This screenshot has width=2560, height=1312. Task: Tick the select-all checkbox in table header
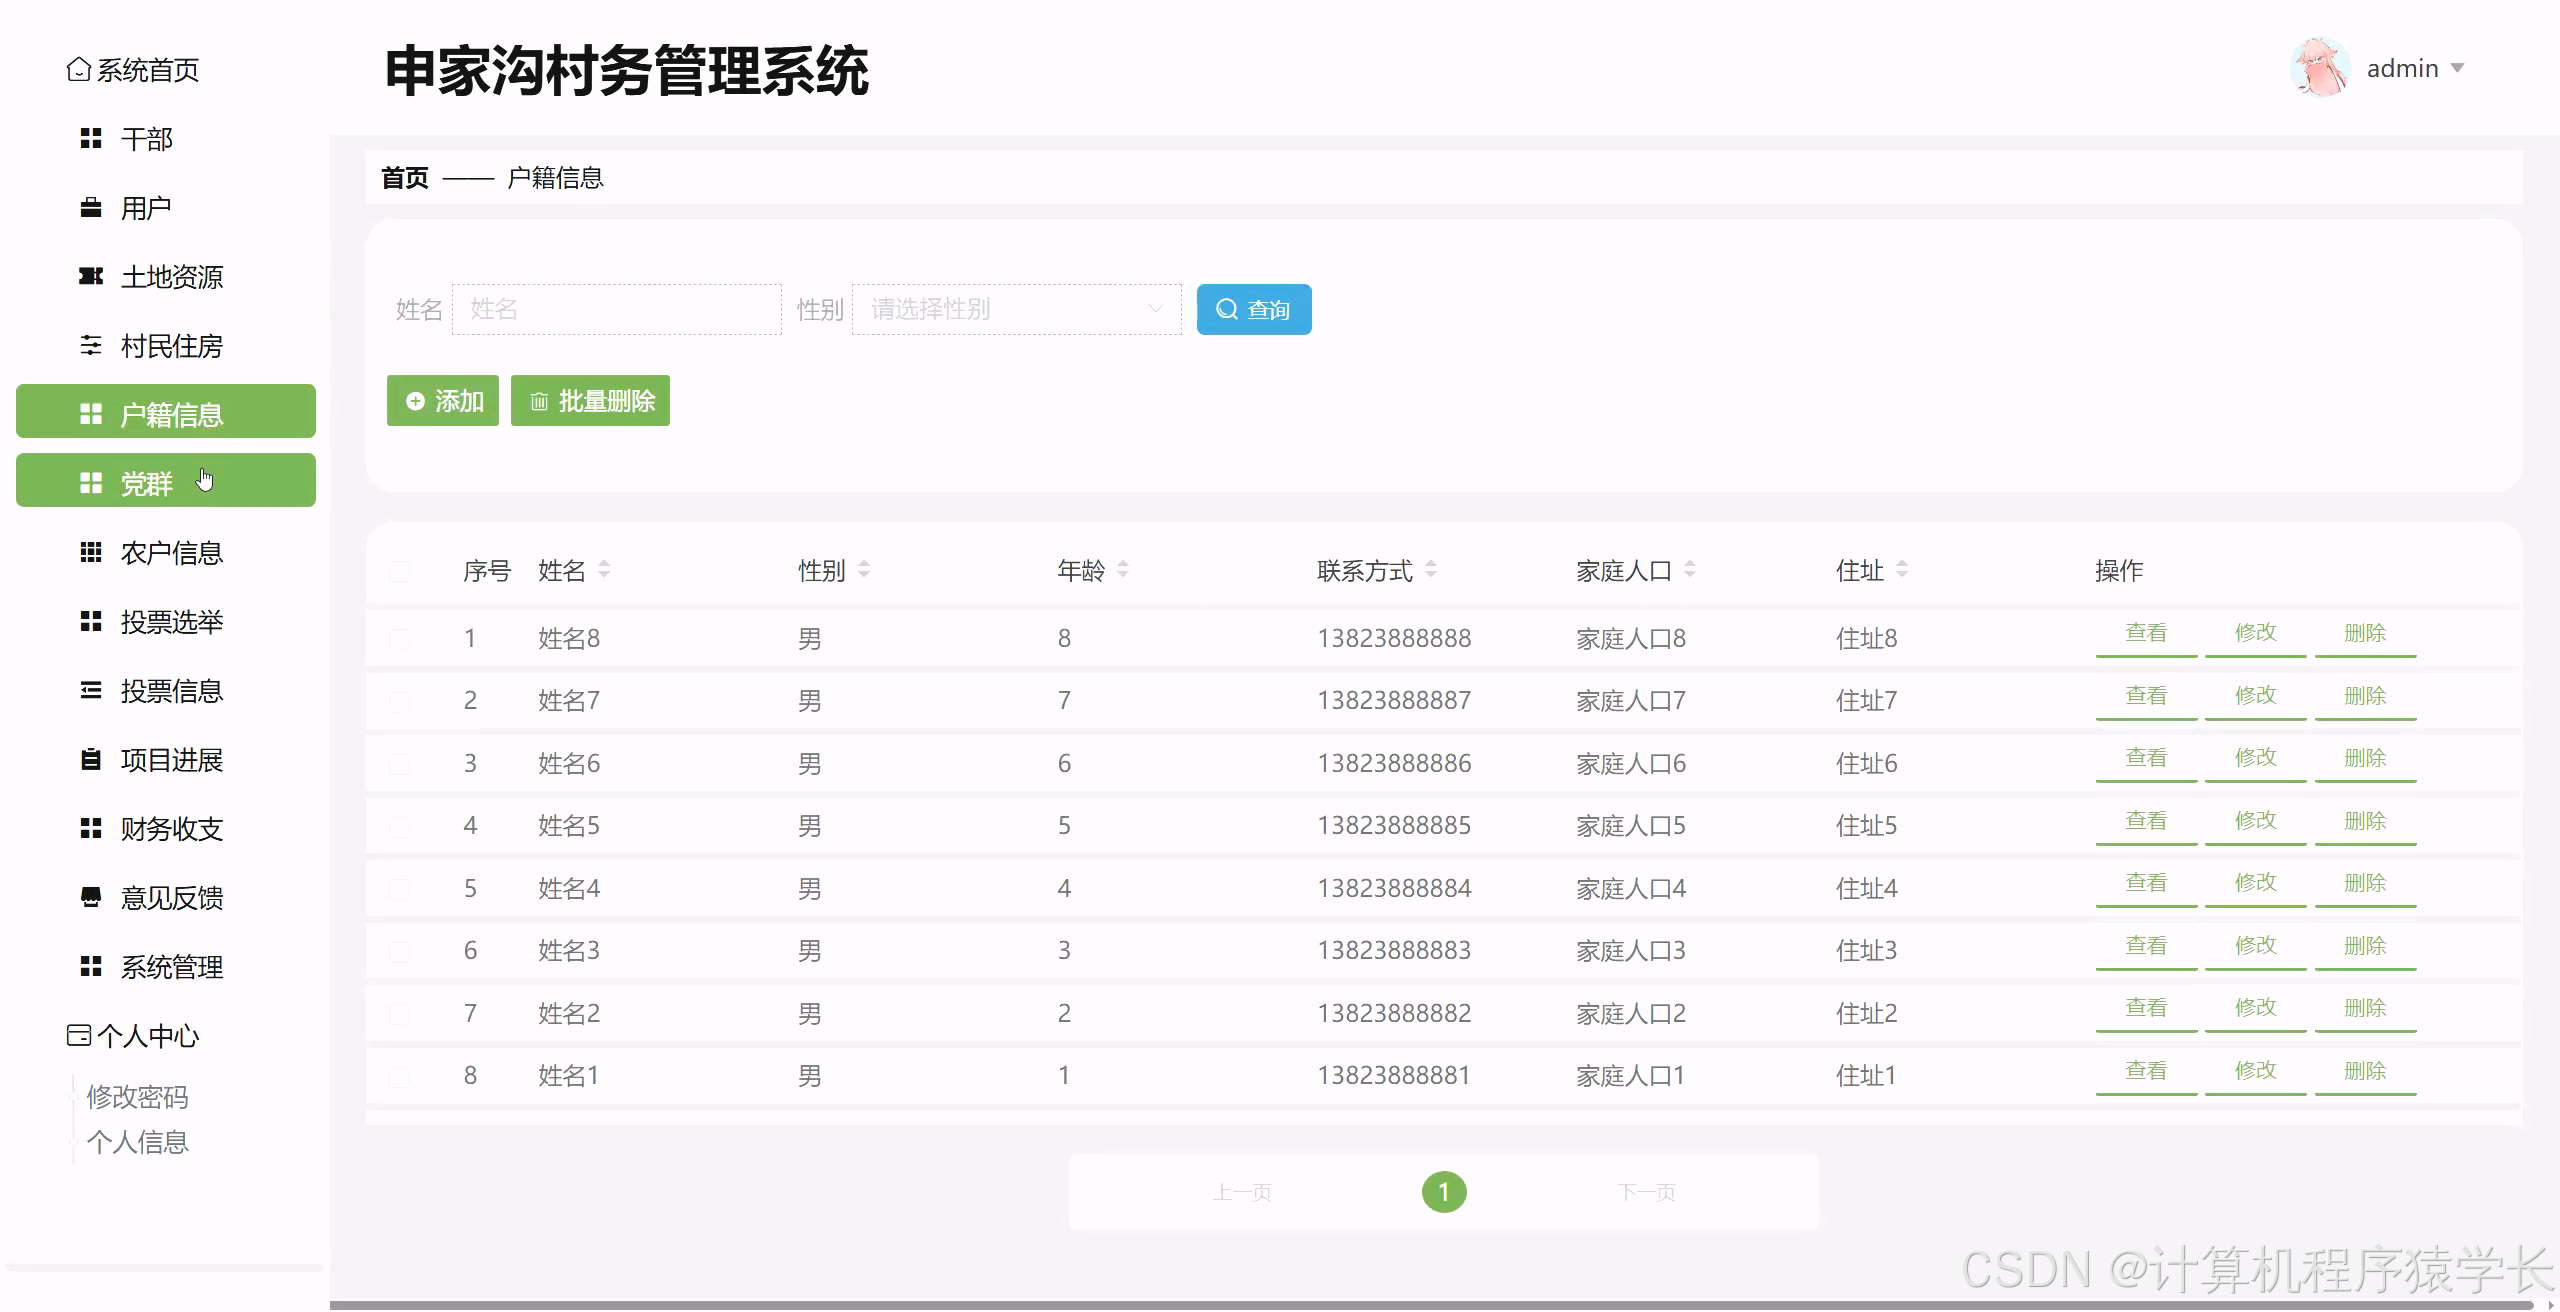pyautogui.click(x=399, y=572)
